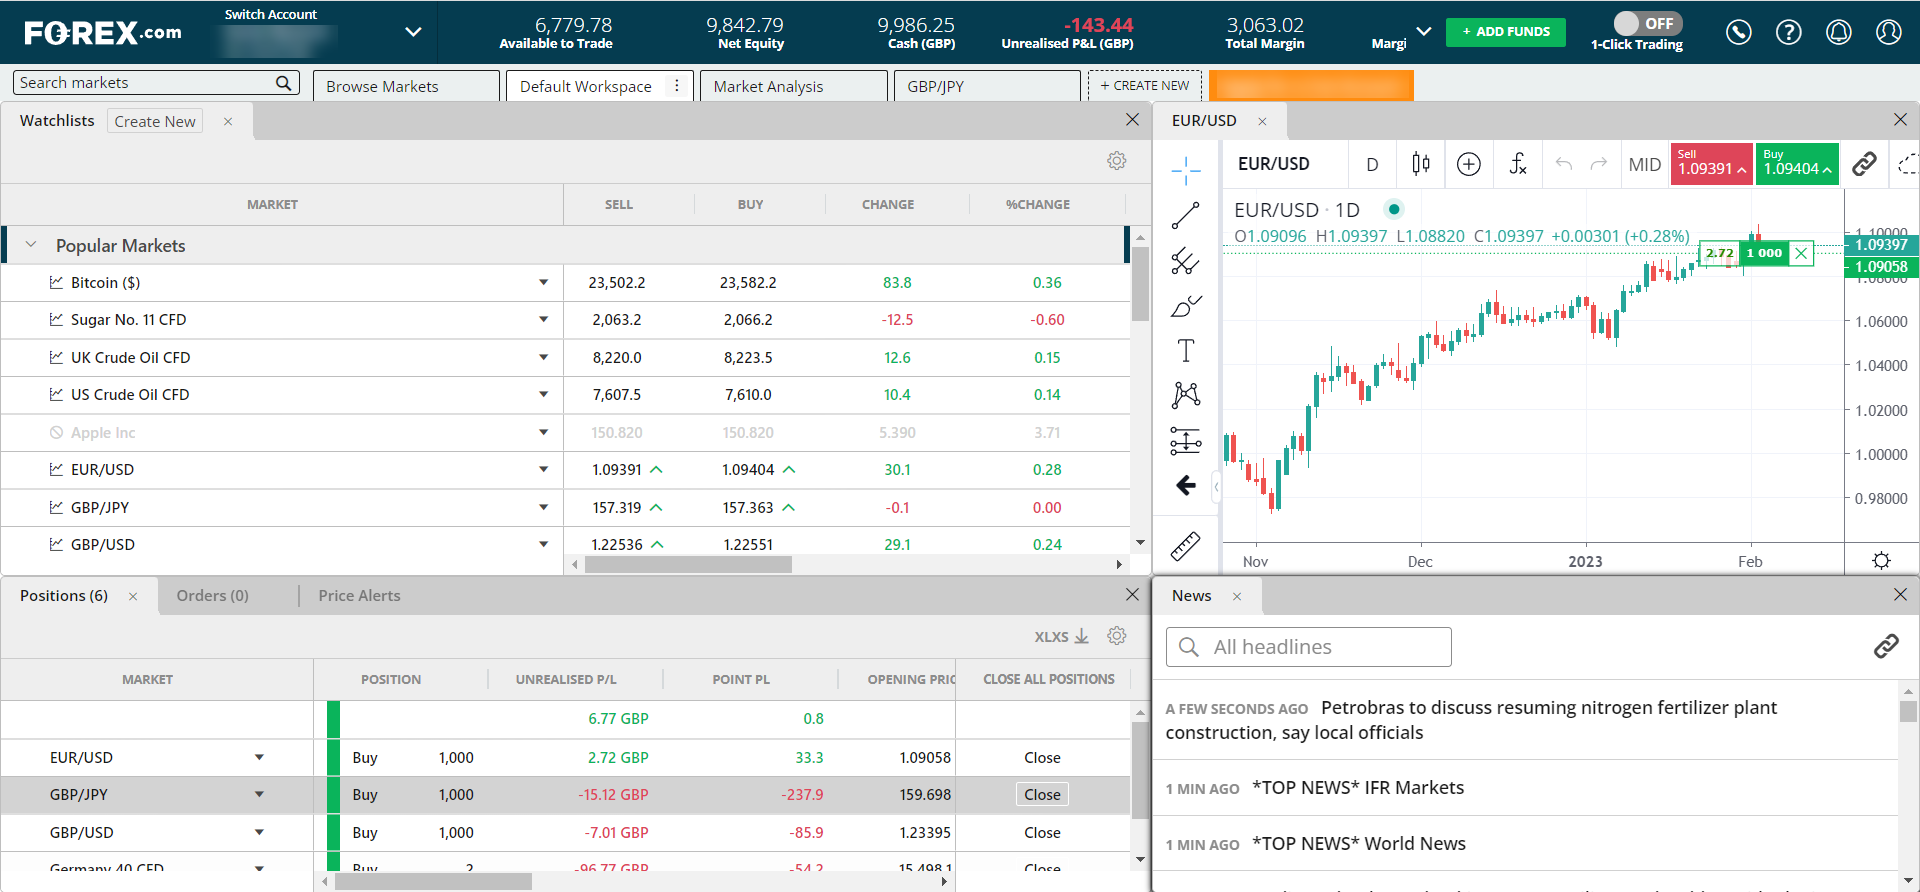
Task: Close the GBP/JPY position
Action: point(1042,795)
